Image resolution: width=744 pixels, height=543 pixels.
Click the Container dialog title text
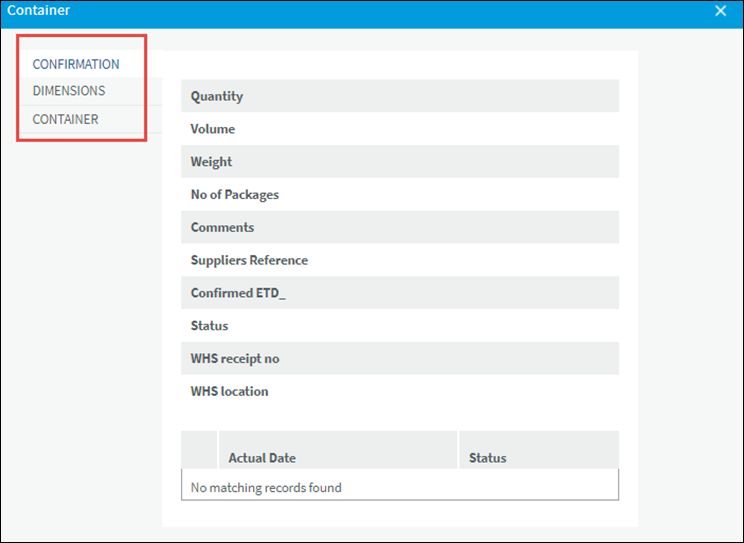pos(38,10)
